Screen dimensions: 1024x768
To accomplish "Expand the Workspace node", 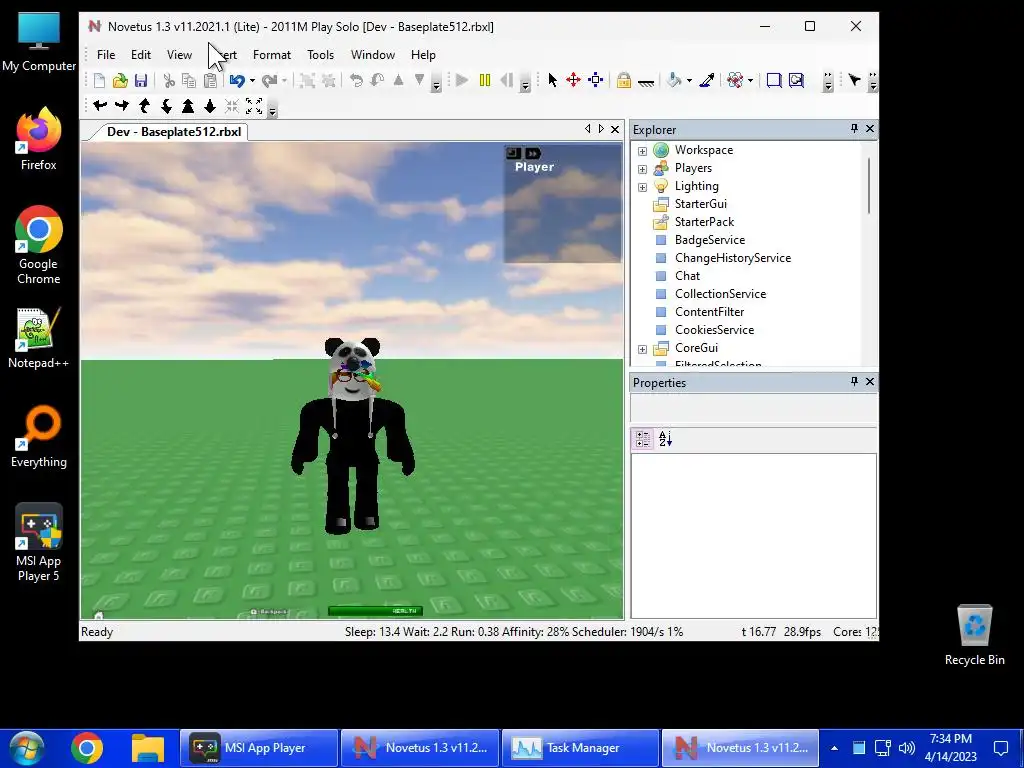I will tap(643, 151).
